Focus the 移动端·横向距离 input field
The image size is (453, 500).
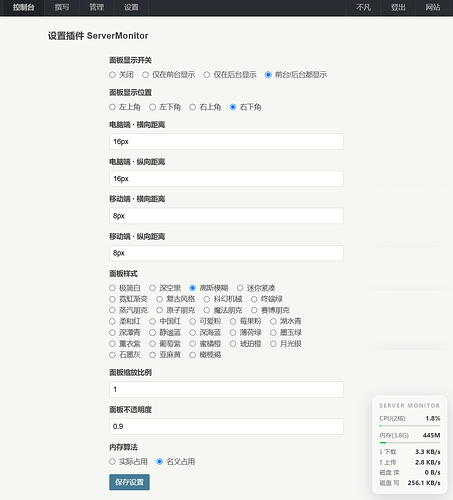point(226,216)
